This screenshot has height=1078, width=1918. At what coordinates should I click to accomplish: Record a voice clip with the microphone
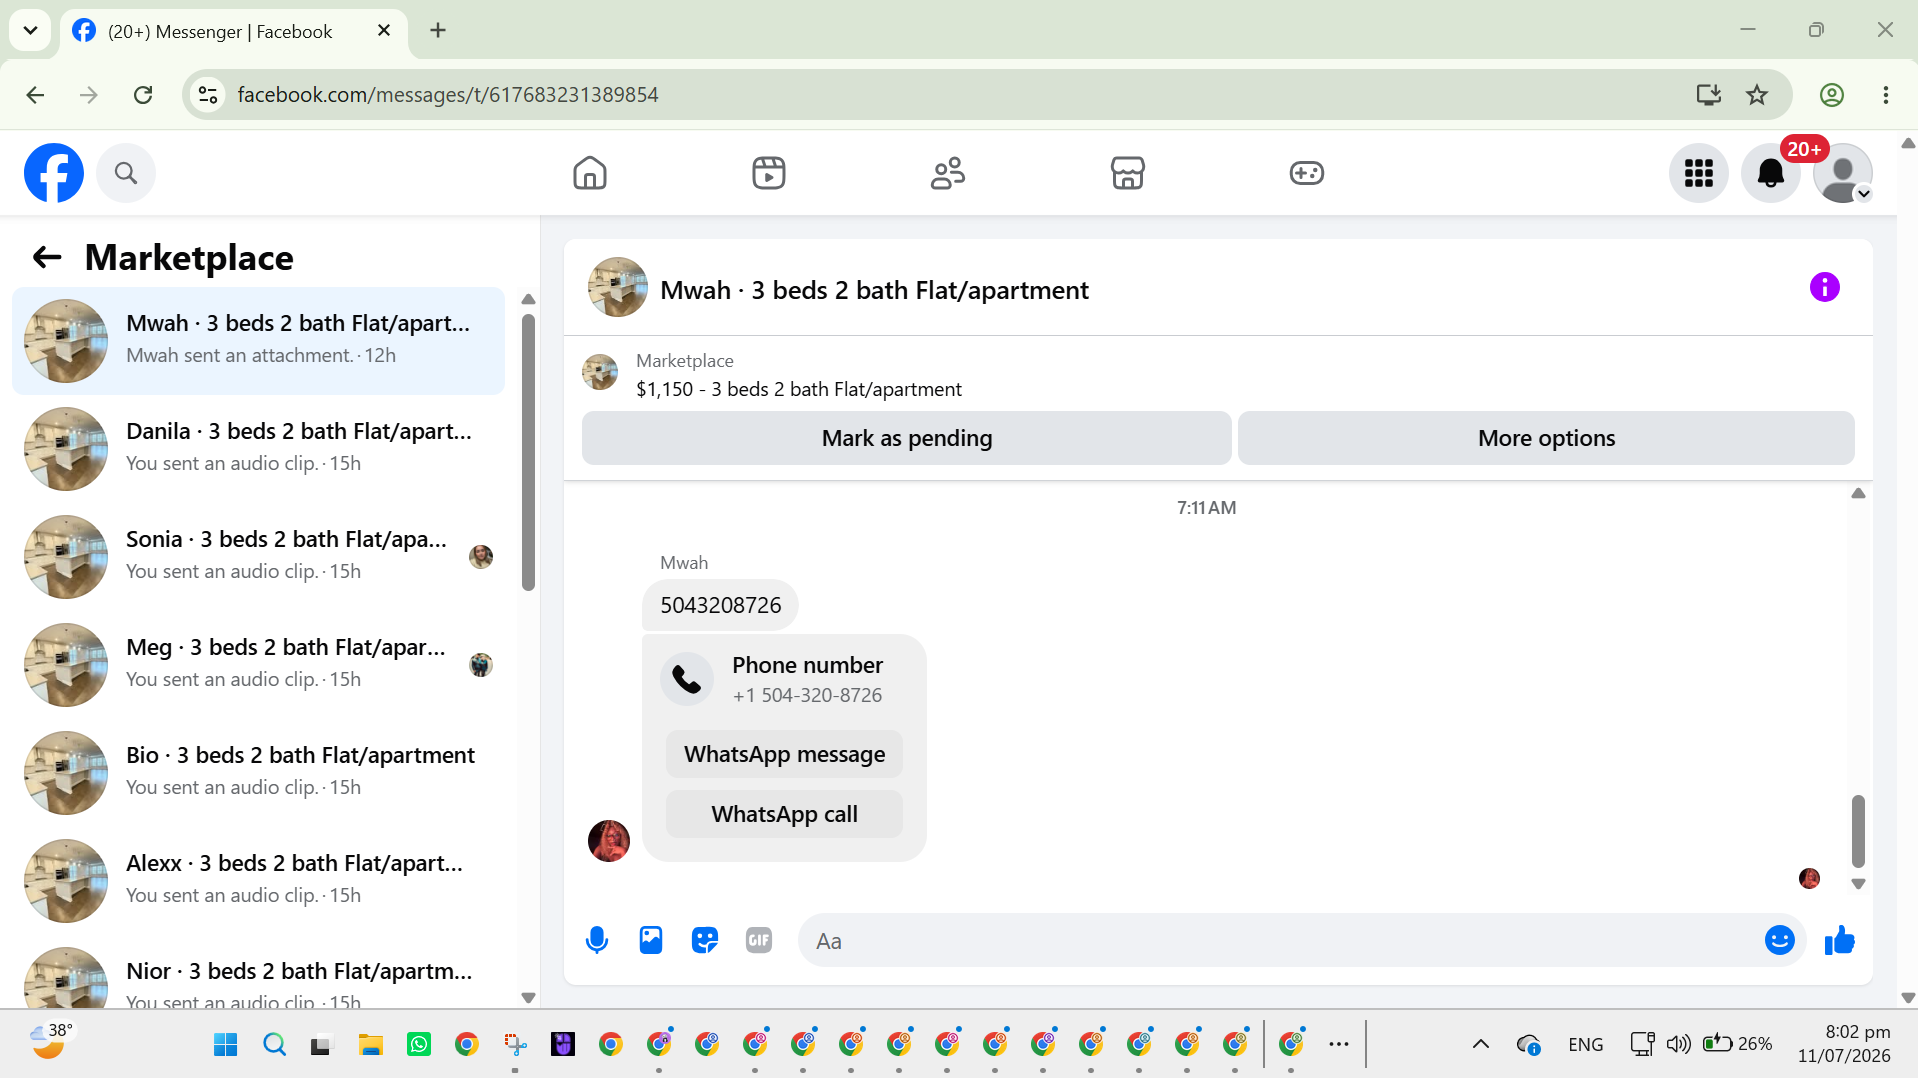click(597, 941)
